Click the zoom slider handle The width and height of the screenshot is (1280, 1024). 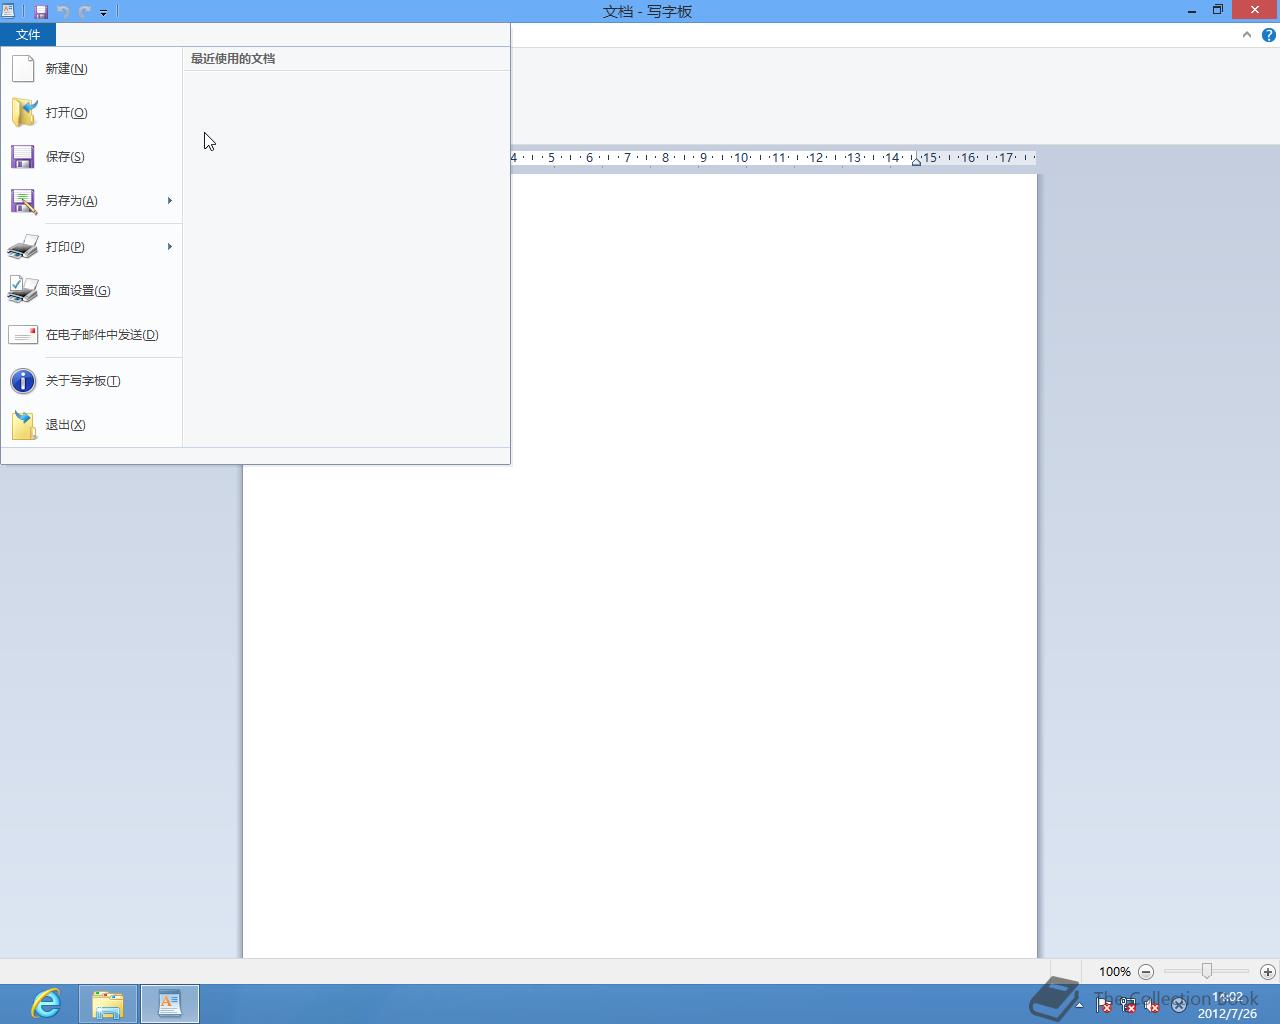pyautogui.click(x=1207, y=971)
